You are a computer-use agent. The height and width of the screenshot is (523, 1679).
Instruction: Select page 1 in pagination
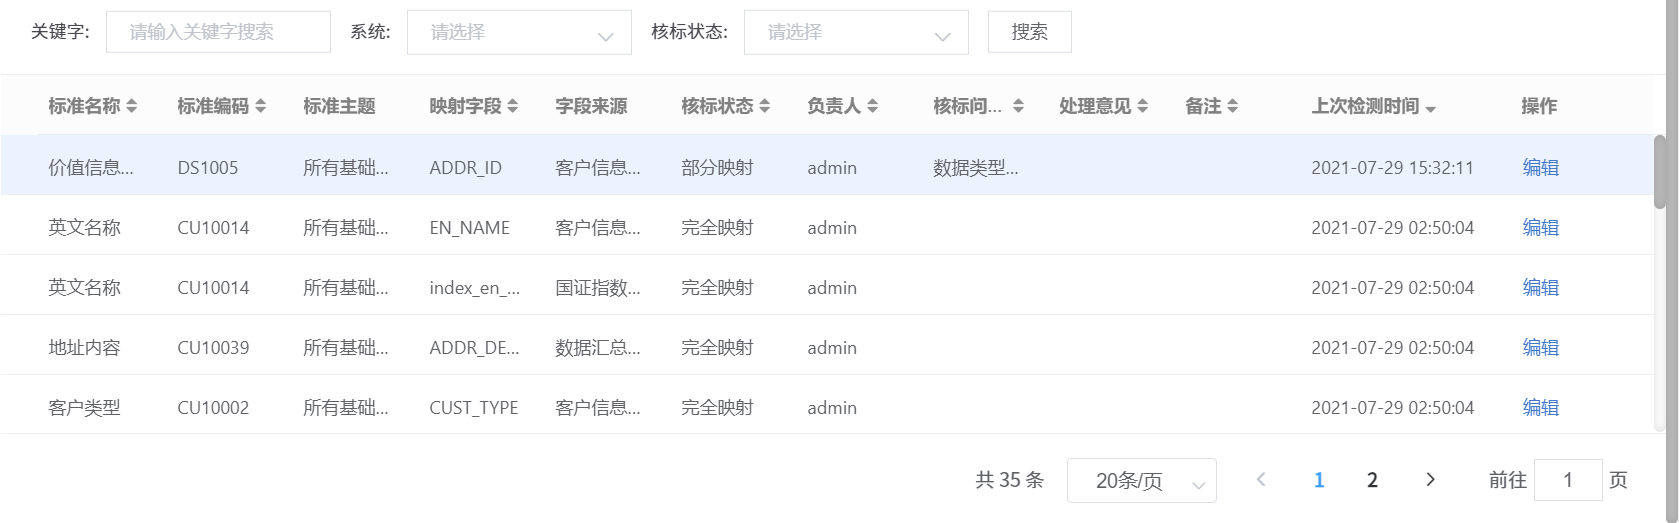[x=1319, y=480]
